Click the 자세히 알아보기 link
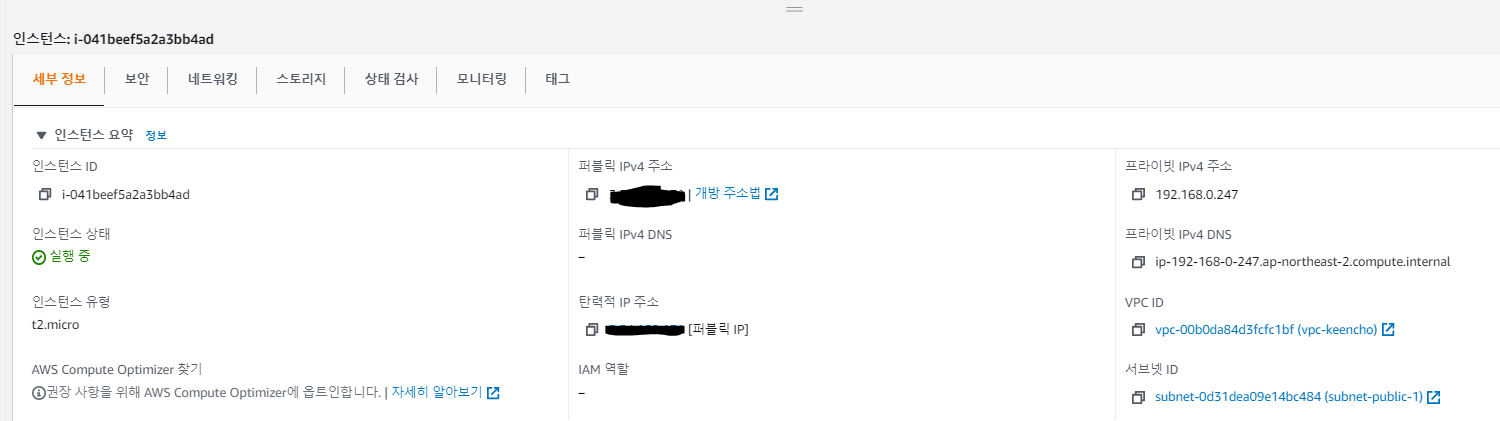 click(x=437, y=392)
